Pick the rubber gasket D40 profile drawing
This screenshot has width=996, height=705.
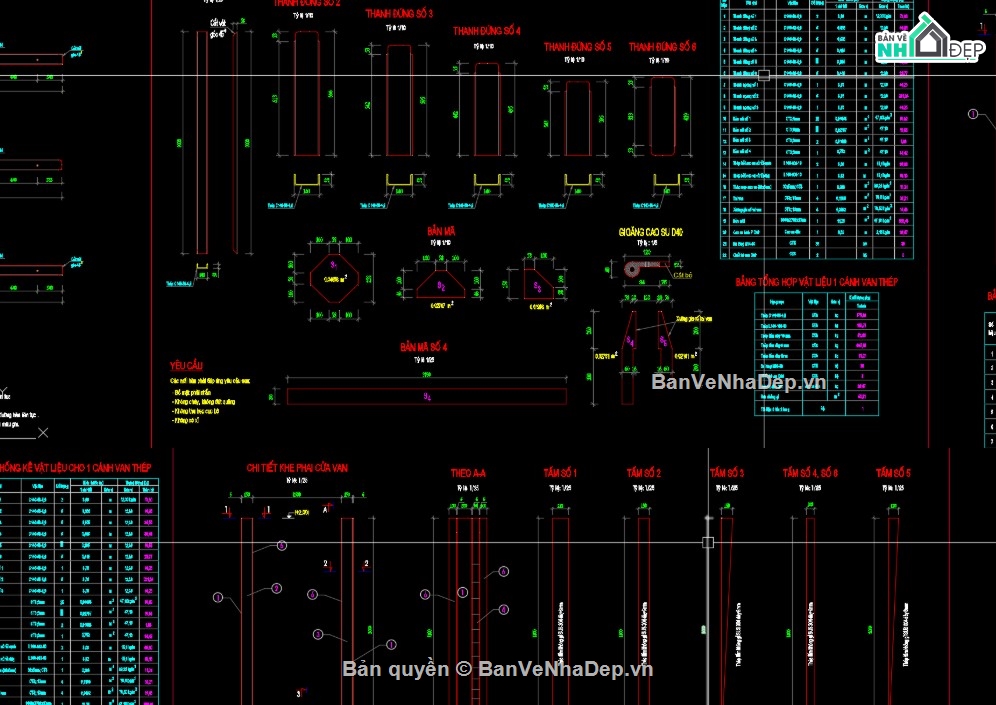645,267
